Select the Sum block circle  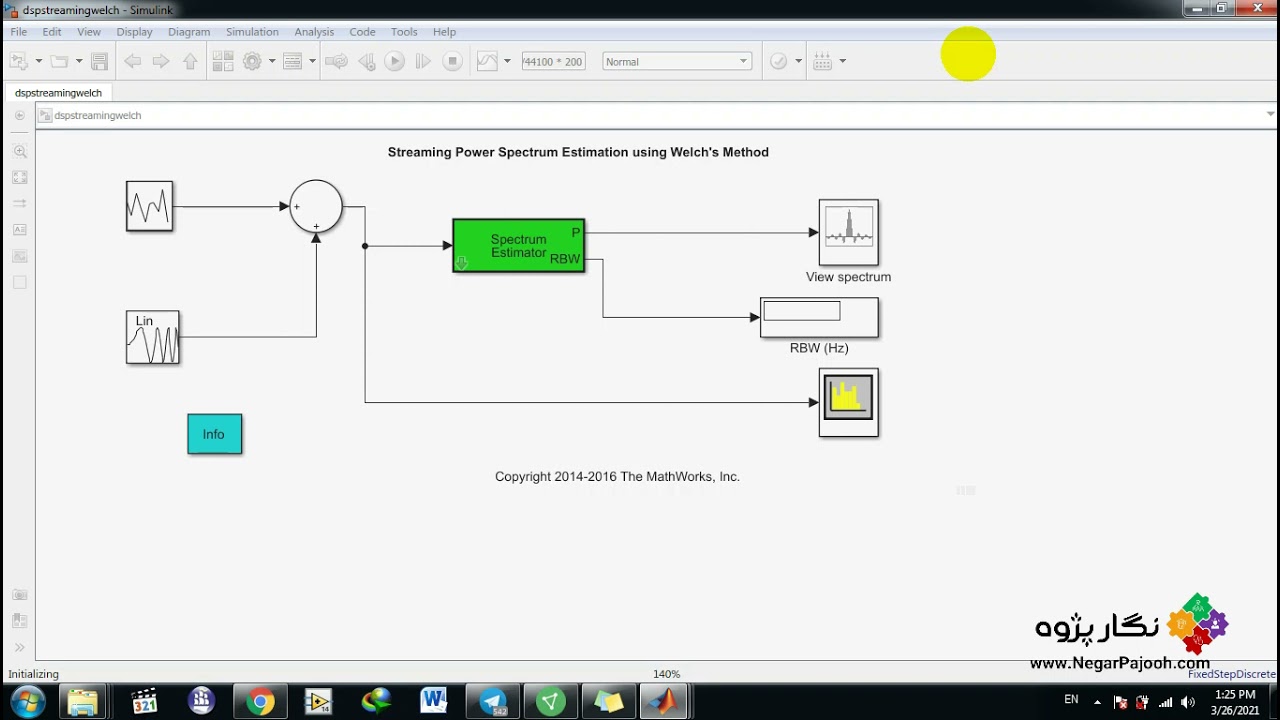click(x=316, y=207)
